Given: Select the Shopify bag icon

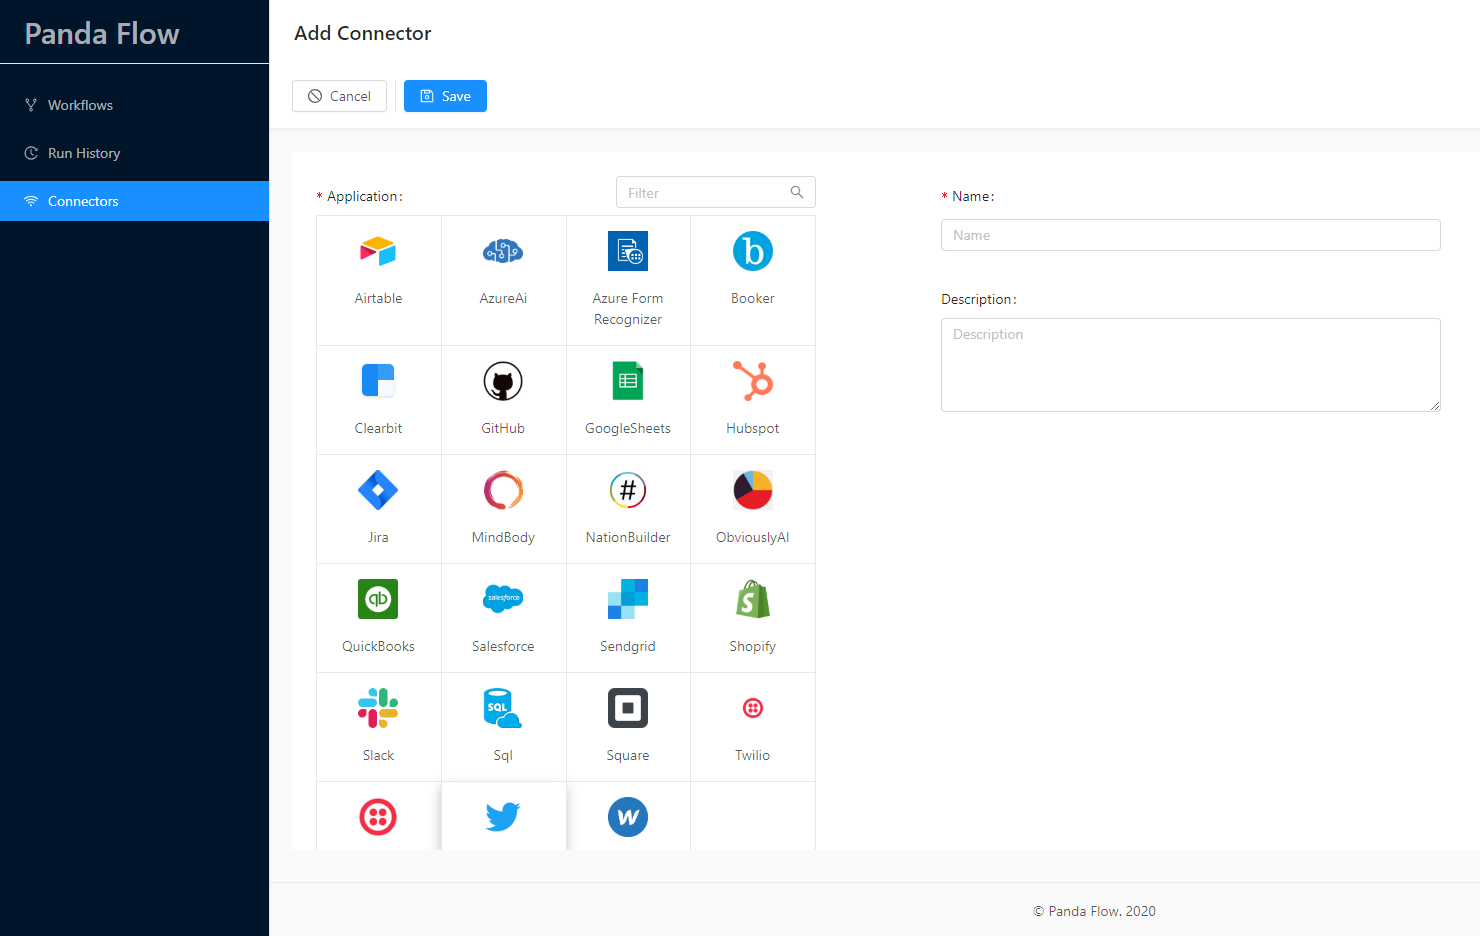Looking at the screenshot, I should coord(753,599).
